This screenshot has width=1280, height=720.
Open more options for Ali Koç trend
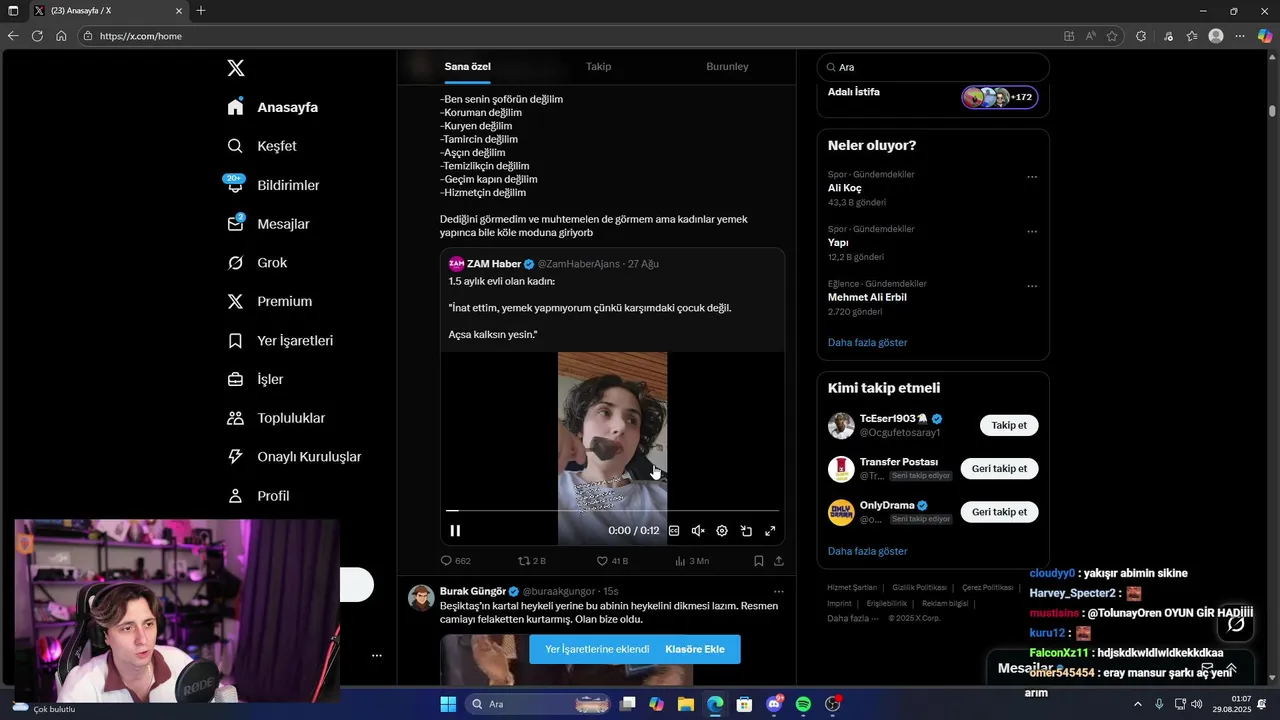tap(1032, 177)
